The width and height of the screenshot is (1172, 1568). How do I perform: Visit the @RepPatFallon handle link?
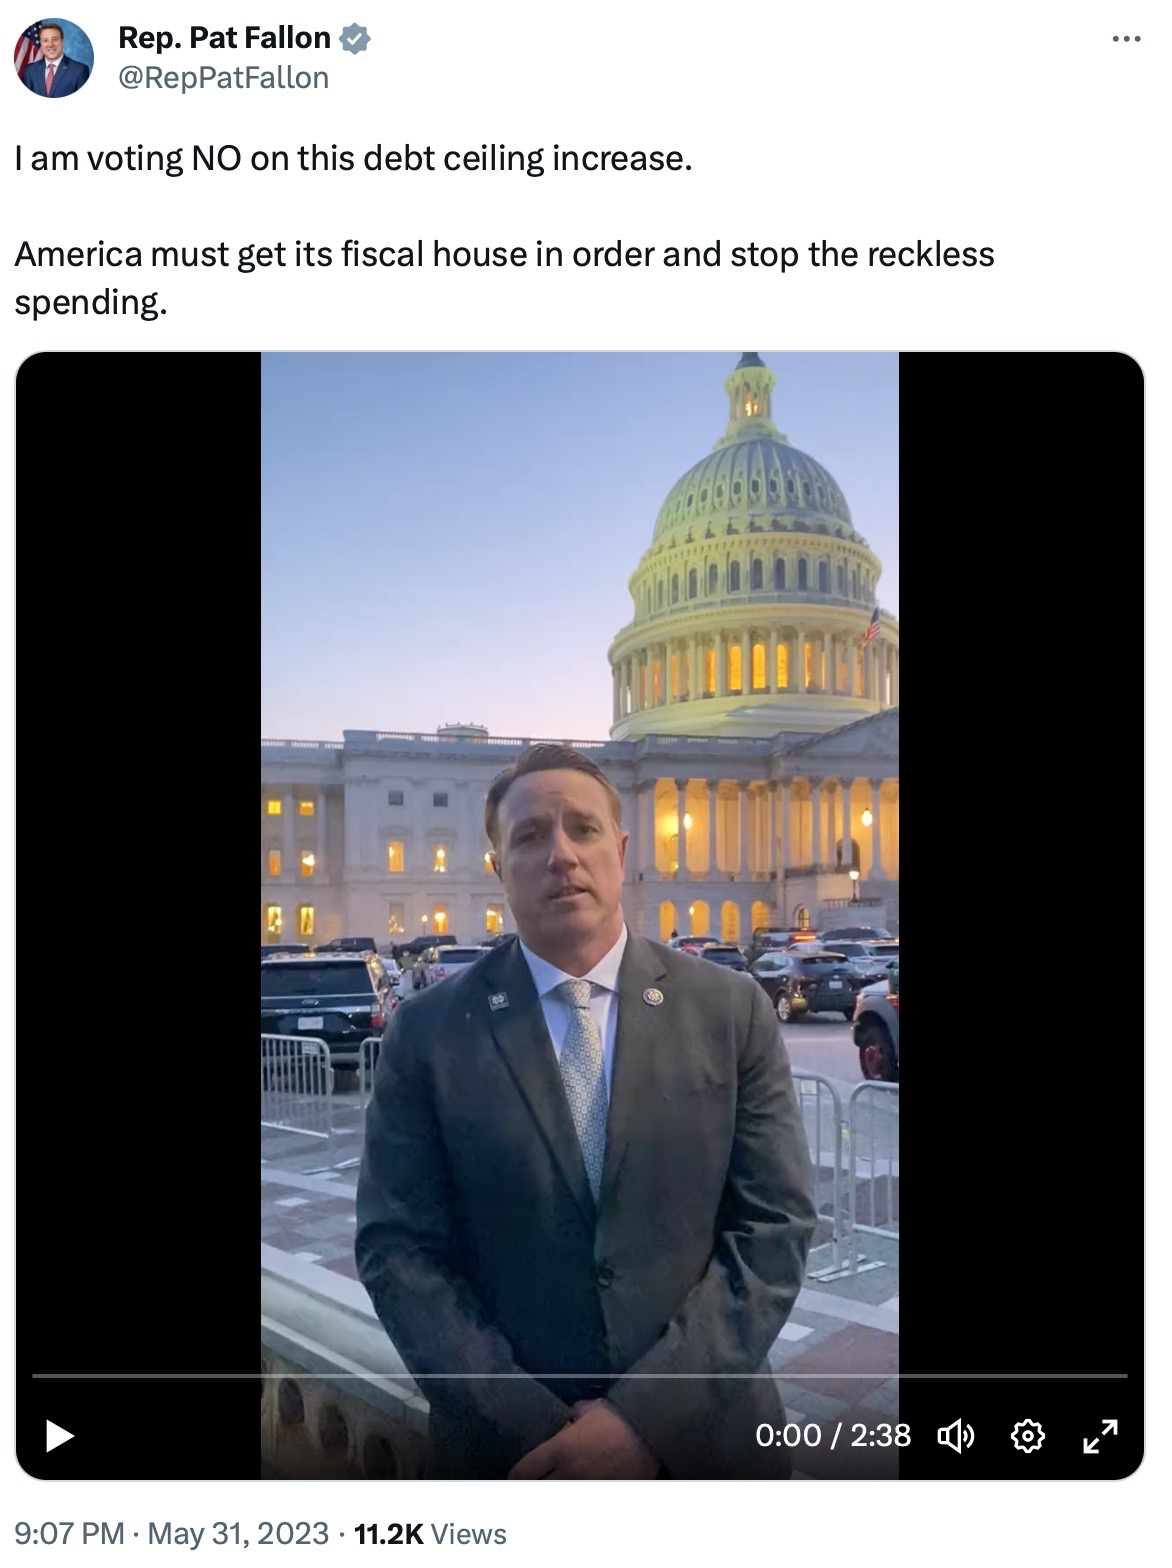(x=223, y=78)
